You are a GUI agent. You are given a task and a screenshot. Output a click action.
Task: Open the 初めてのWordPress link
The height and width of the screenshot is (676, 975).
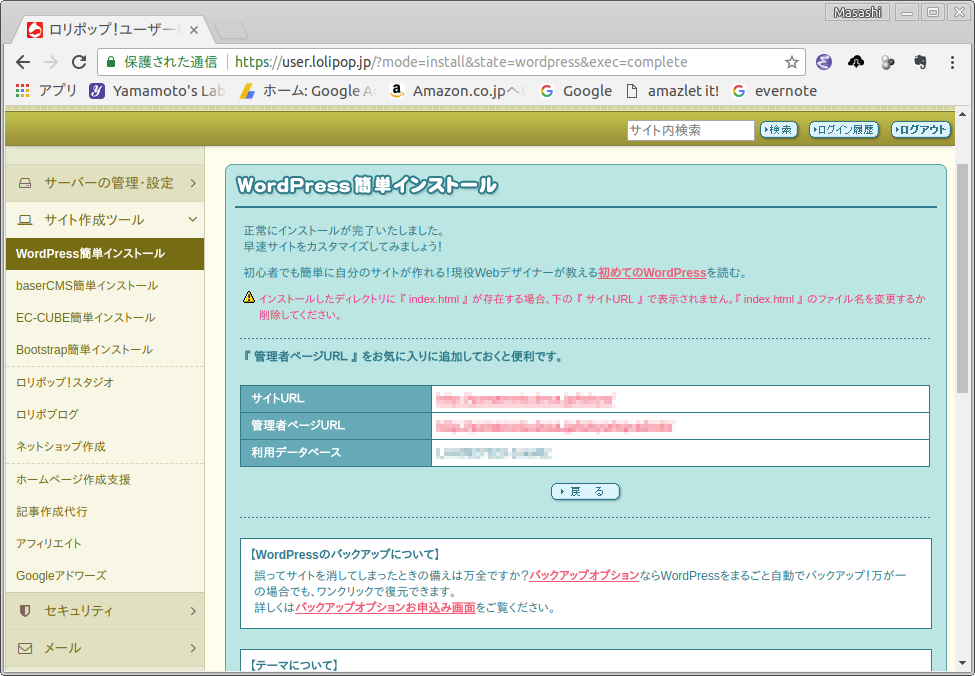pyautogui.click(x=652, y=272)
